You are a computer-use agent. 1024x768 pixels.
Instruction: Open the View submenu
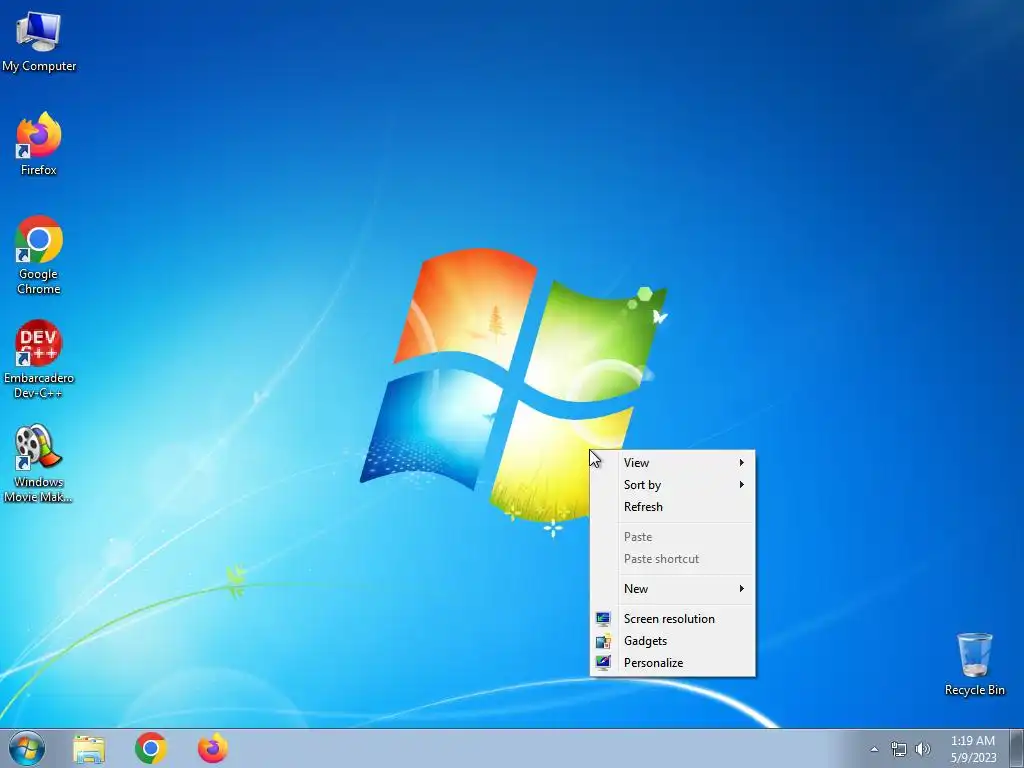pyautogui.click(x=672, y=462)
